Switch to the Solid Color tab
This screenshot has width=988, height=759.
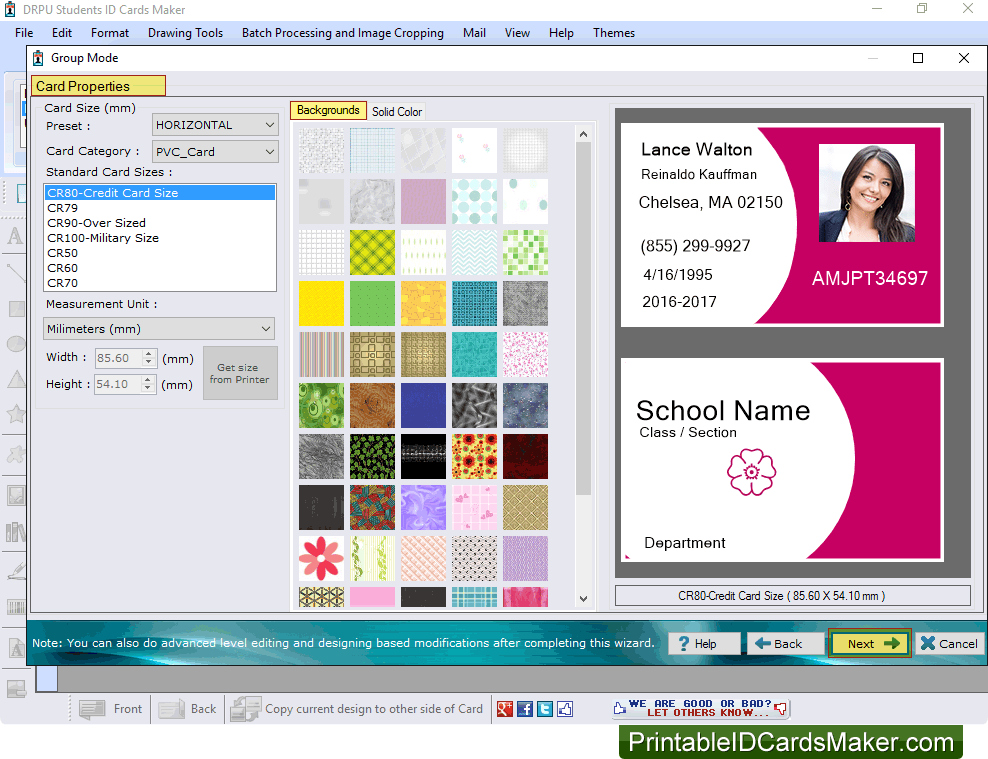click(396, 112)
